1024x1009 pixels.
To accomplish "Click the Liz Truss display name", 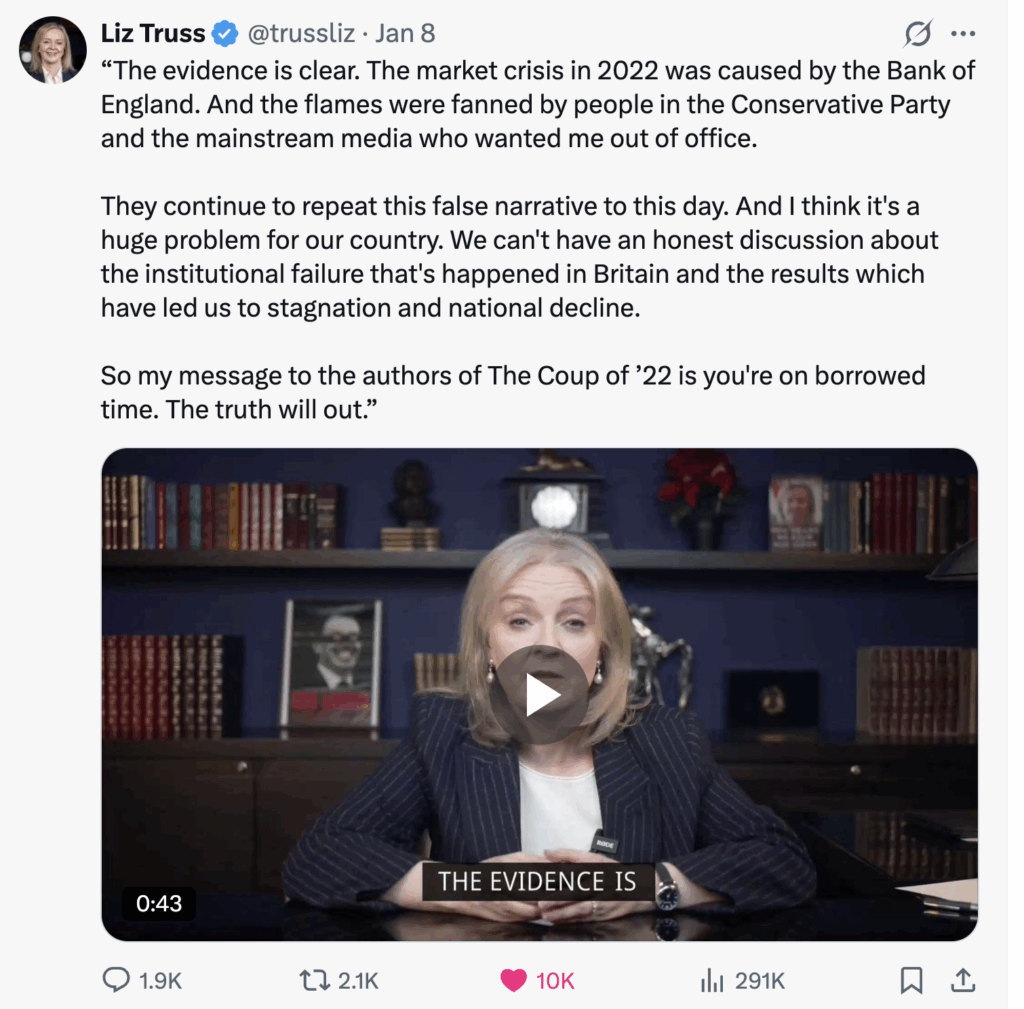I will (153, 33).
